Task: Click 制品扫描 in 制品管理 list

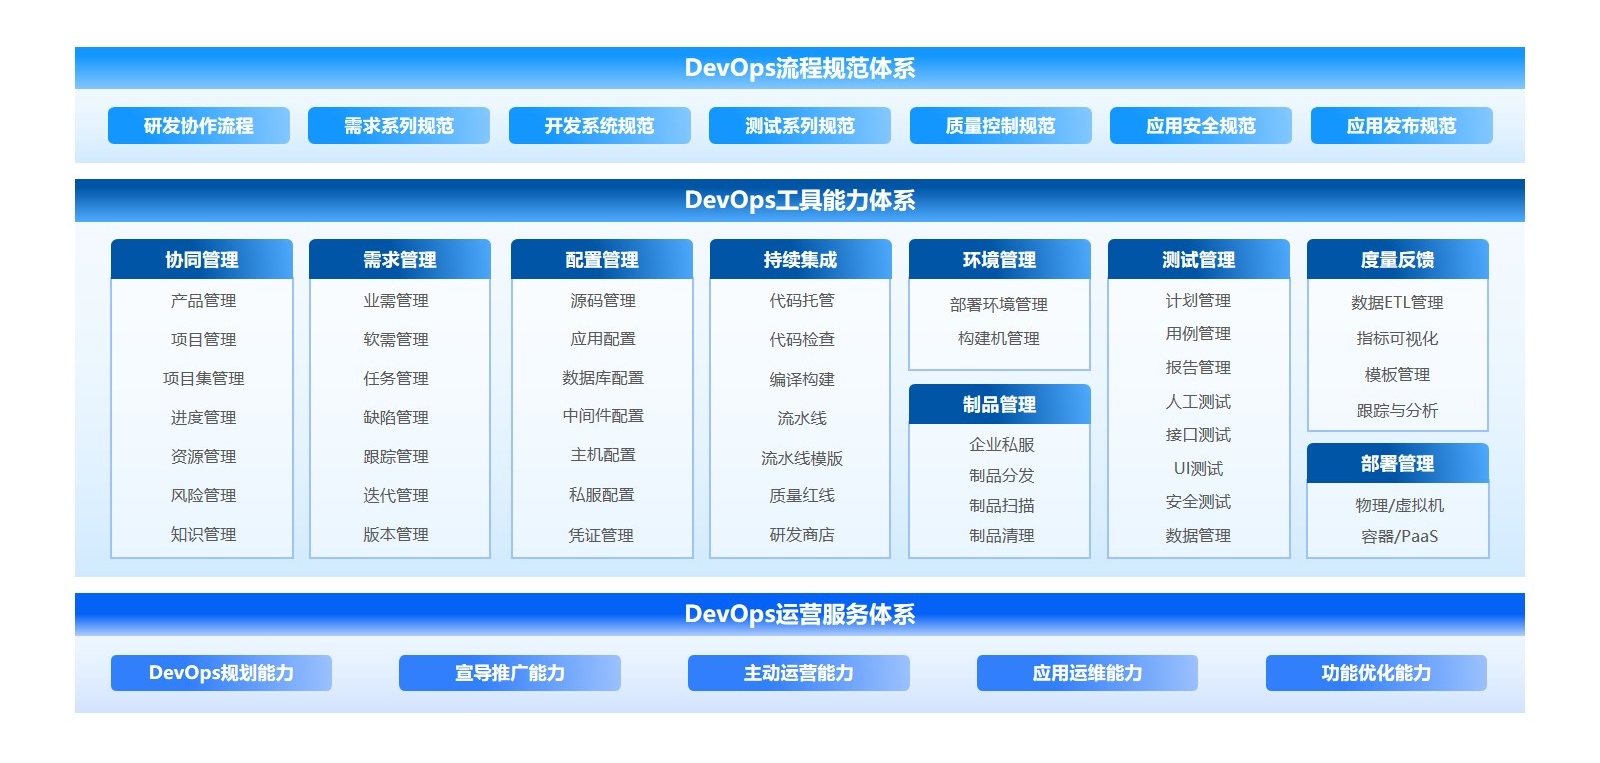Action: [x=1001, y=506]
